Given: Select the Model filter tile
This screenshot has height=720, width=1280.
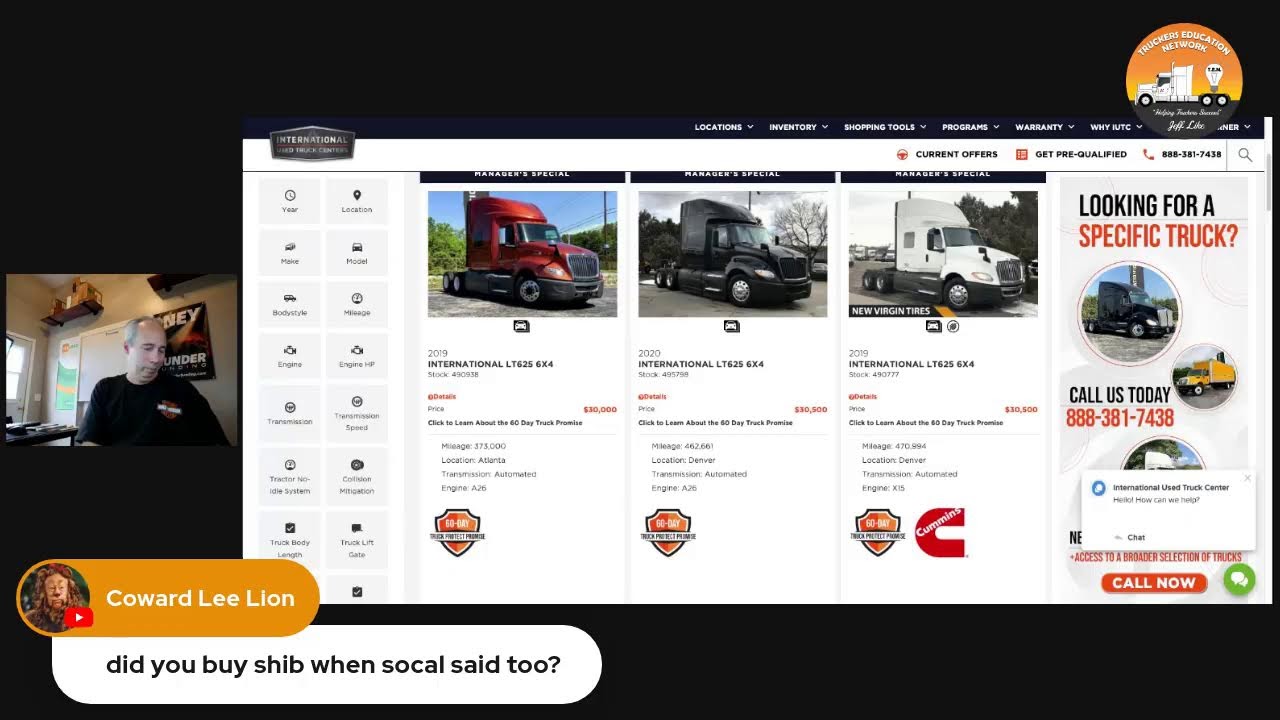Looking at the screenshot, I should pyautogui.click(x=357, y=253).
